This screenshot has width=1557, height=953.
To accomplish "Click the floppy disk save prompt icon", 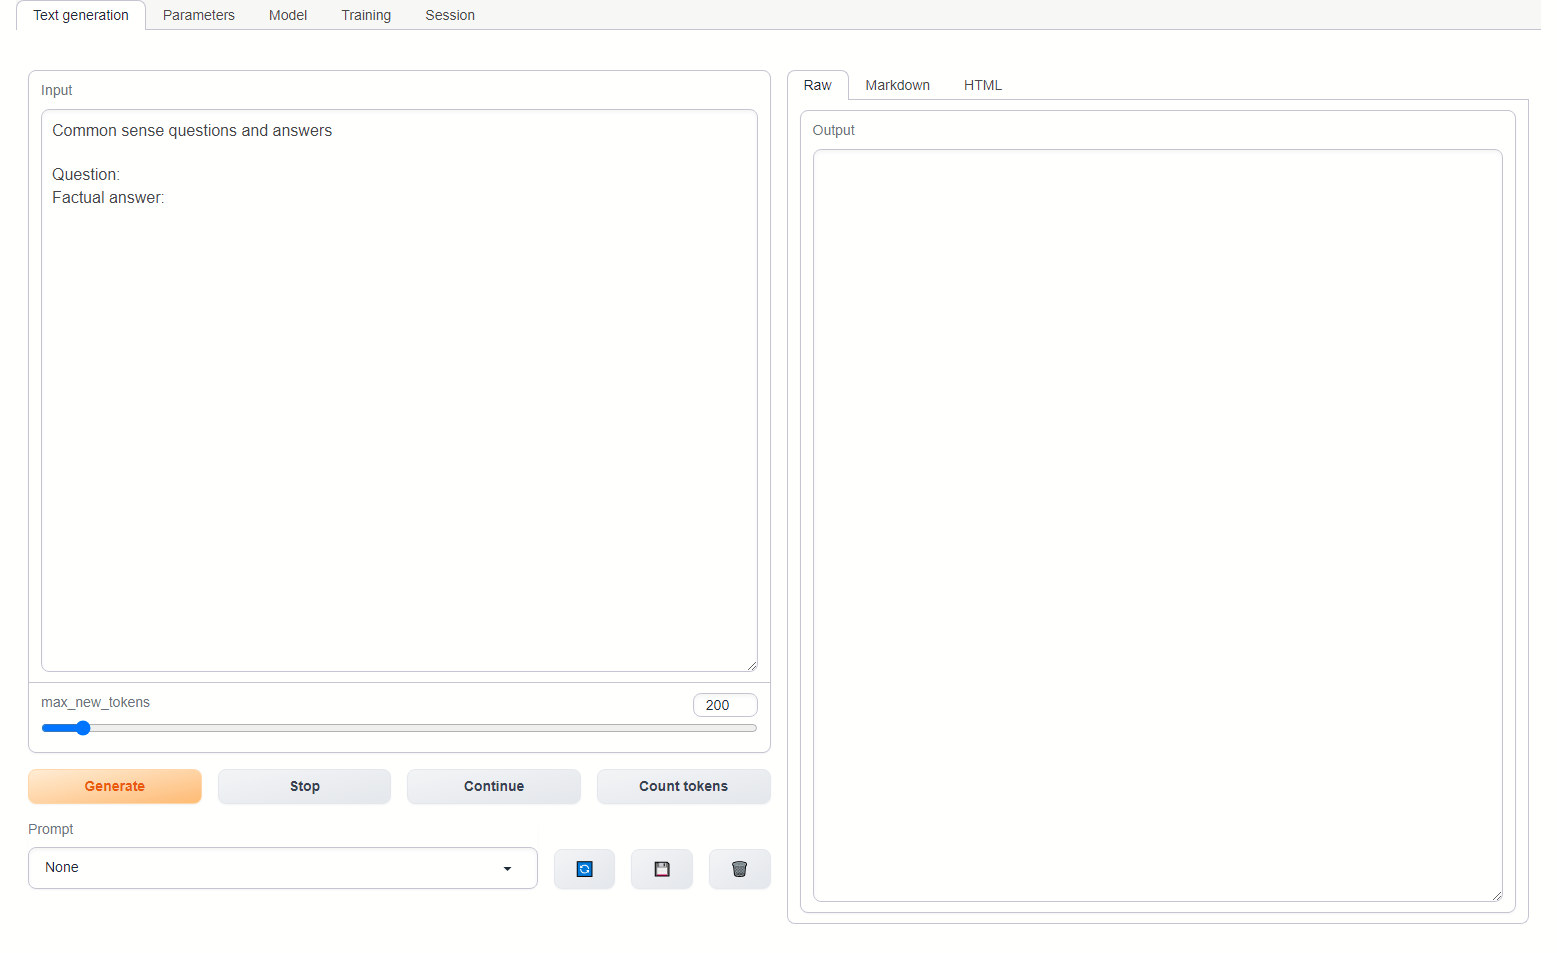I will click(x=661, y=869).
